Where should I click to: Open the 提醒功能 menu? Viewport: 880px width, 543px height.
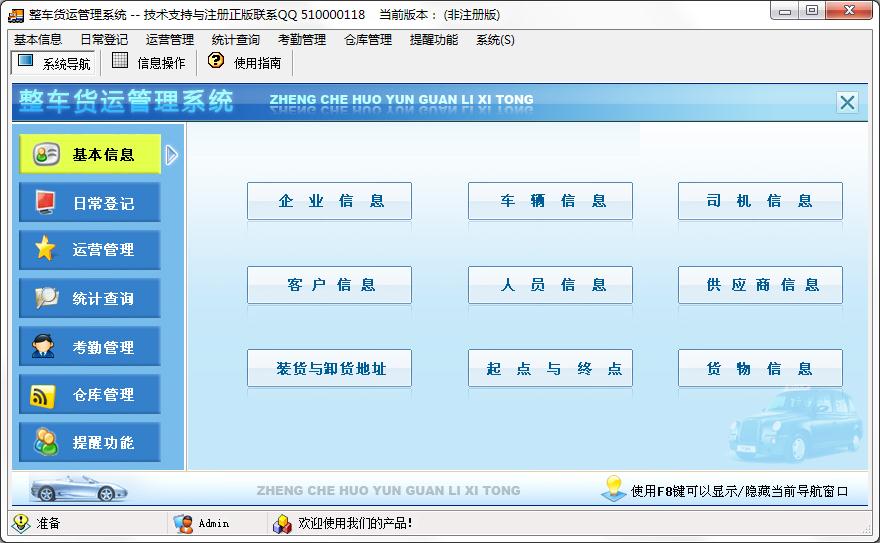coord(434,40)
